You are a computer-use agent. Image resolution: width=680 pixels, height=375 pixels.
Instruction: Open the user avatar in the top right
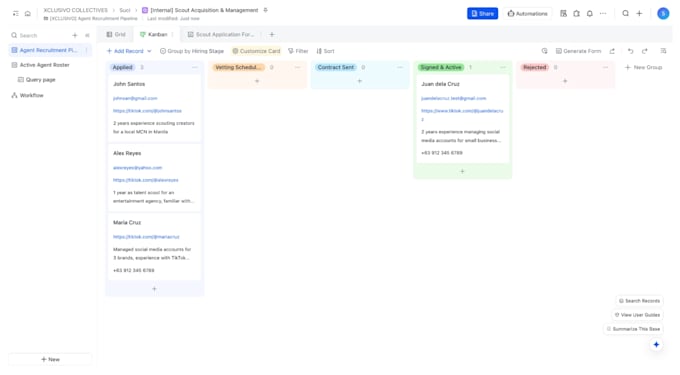tap(663, 13)
